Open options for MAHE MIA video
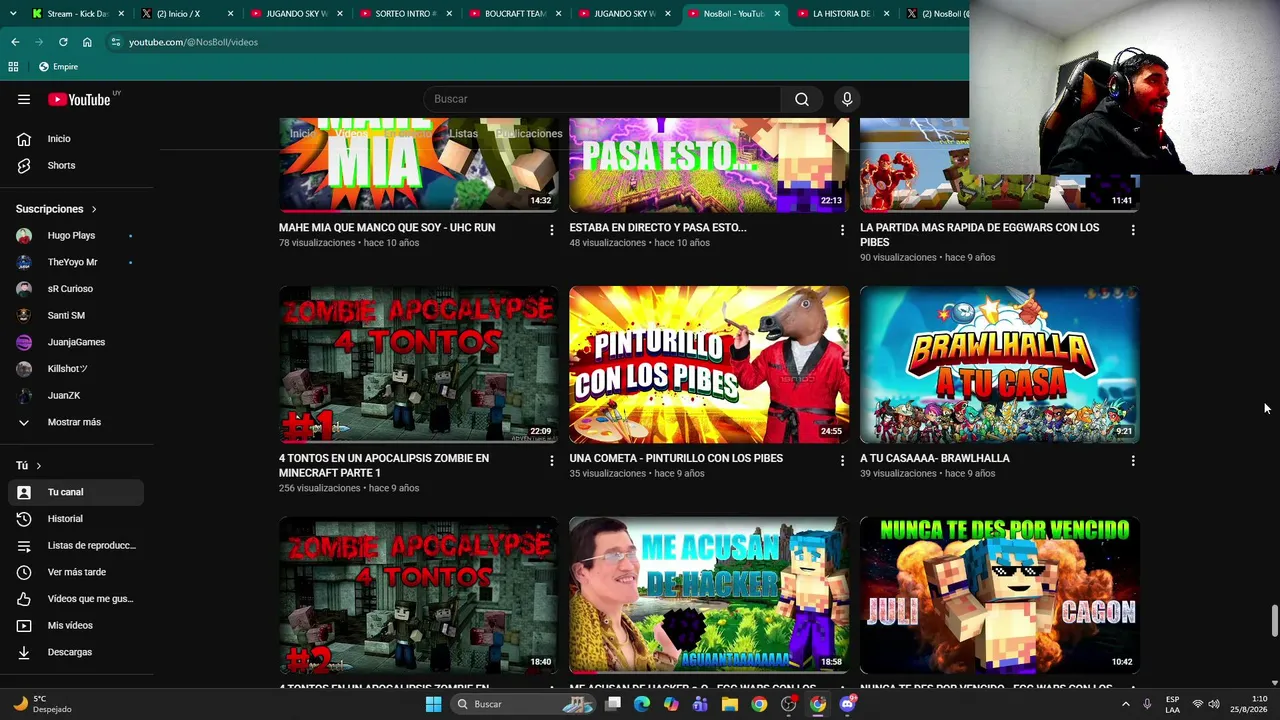The height and width of the screenshot is (720, 1280). click(x=551, y=230)
